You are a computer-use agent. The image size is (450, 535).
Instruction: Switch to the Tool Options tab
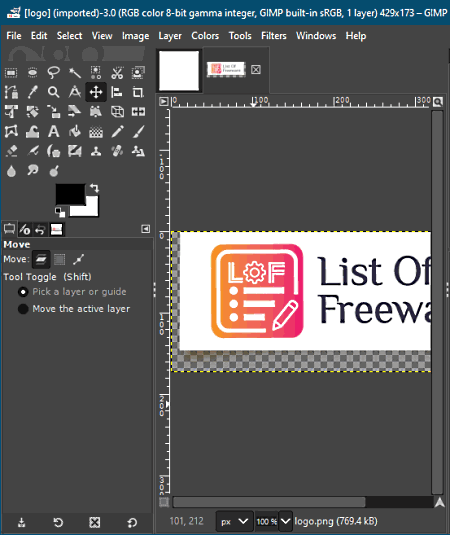9,229
